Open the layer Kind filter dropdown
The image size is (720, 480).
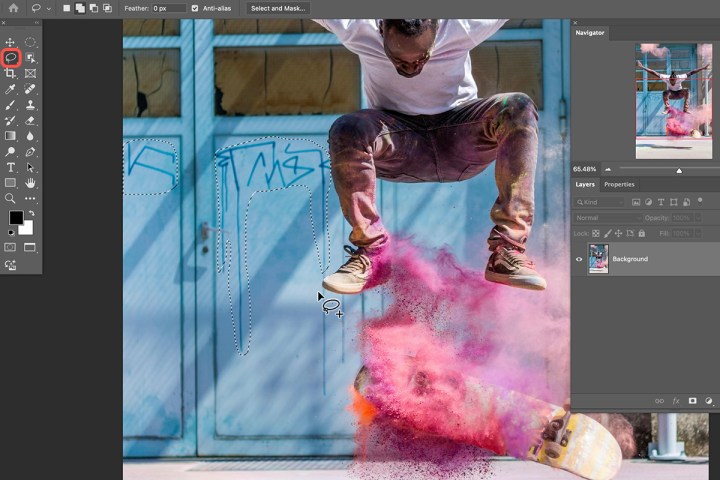coord(600,202)
